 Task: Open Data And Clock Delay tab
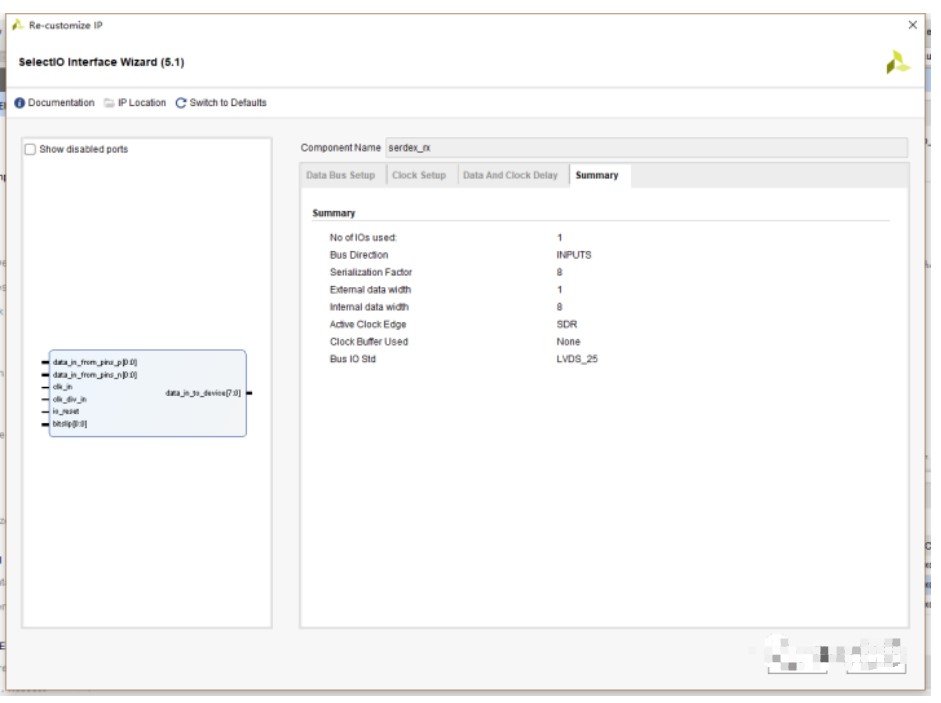(510, 176)
